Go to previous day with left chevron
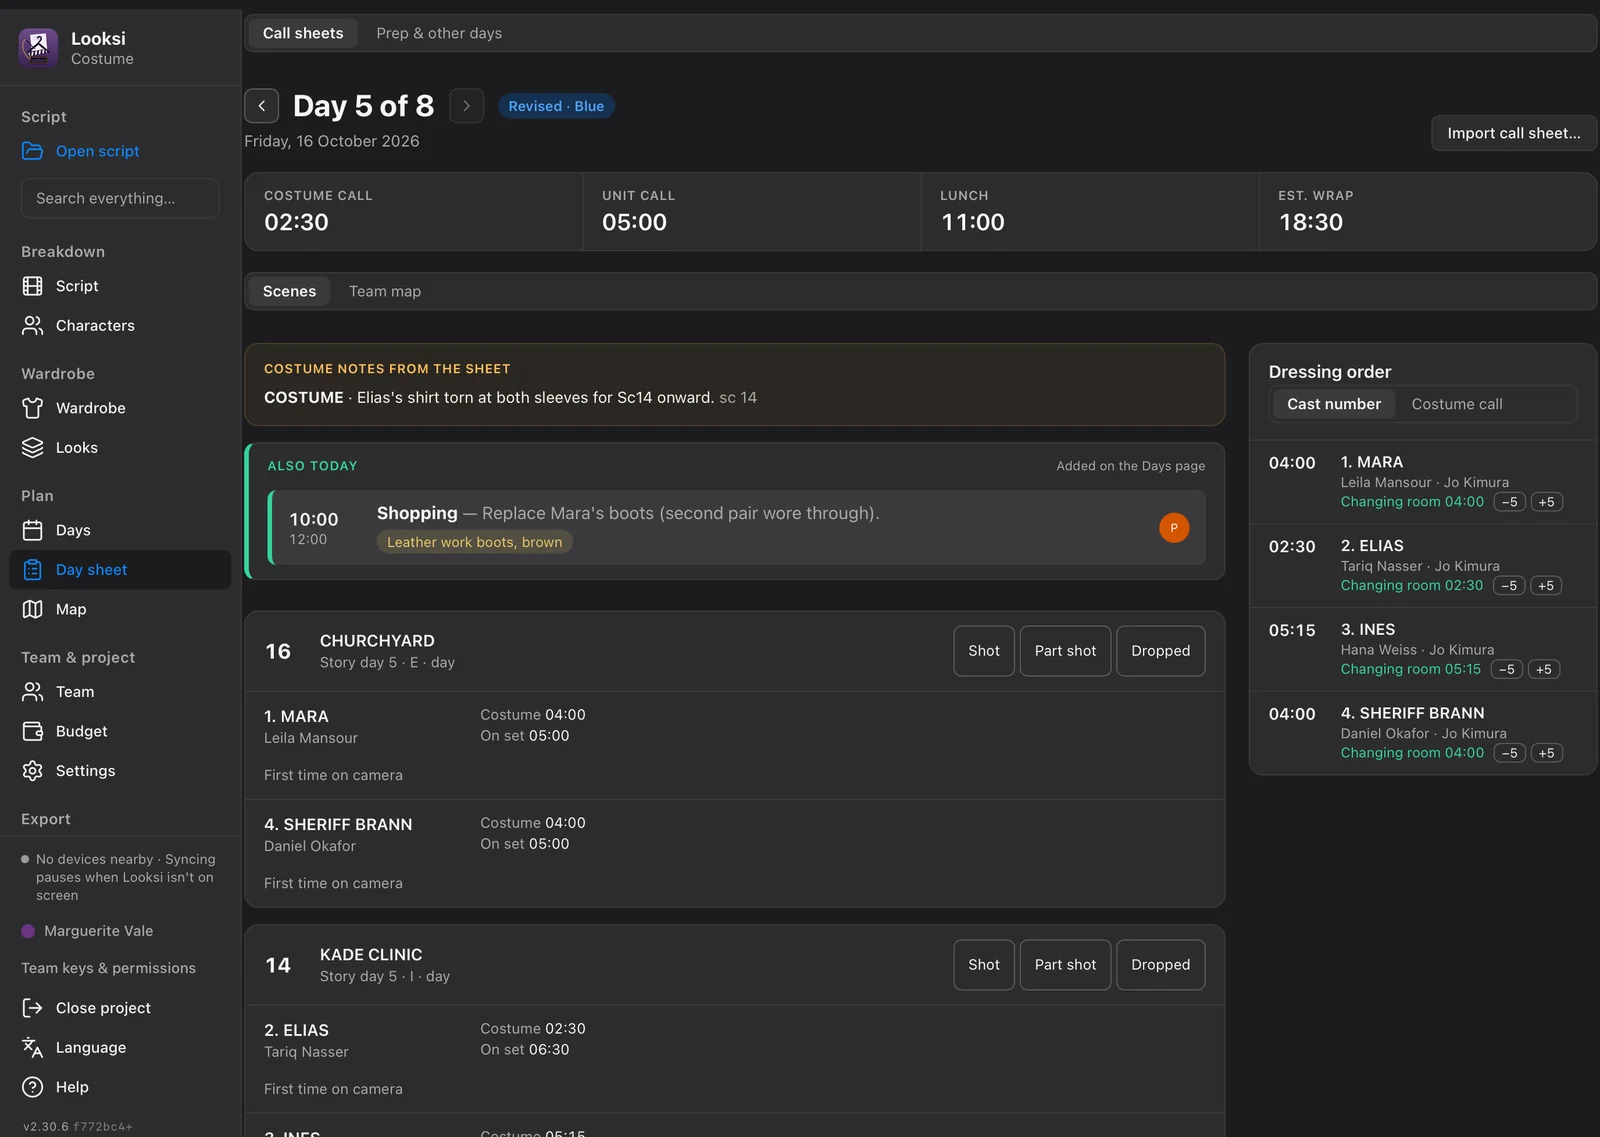The height and width of the screenshot is (1137, 1600). pyautogui.click(x=262, y=106)
